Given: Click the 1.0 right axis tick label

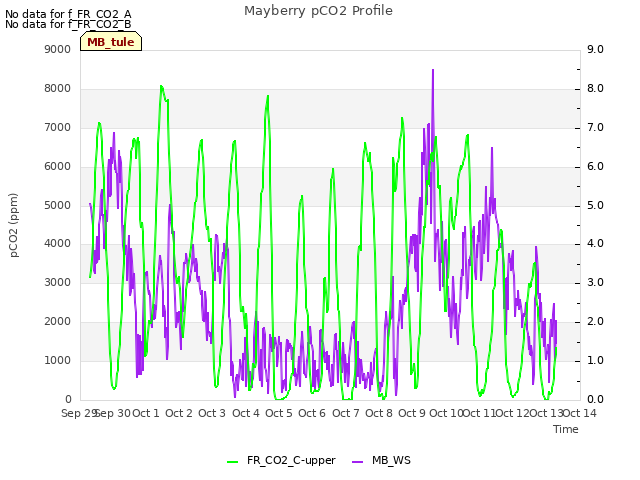Looking at the screenshot, I should (x=595, y=360).
